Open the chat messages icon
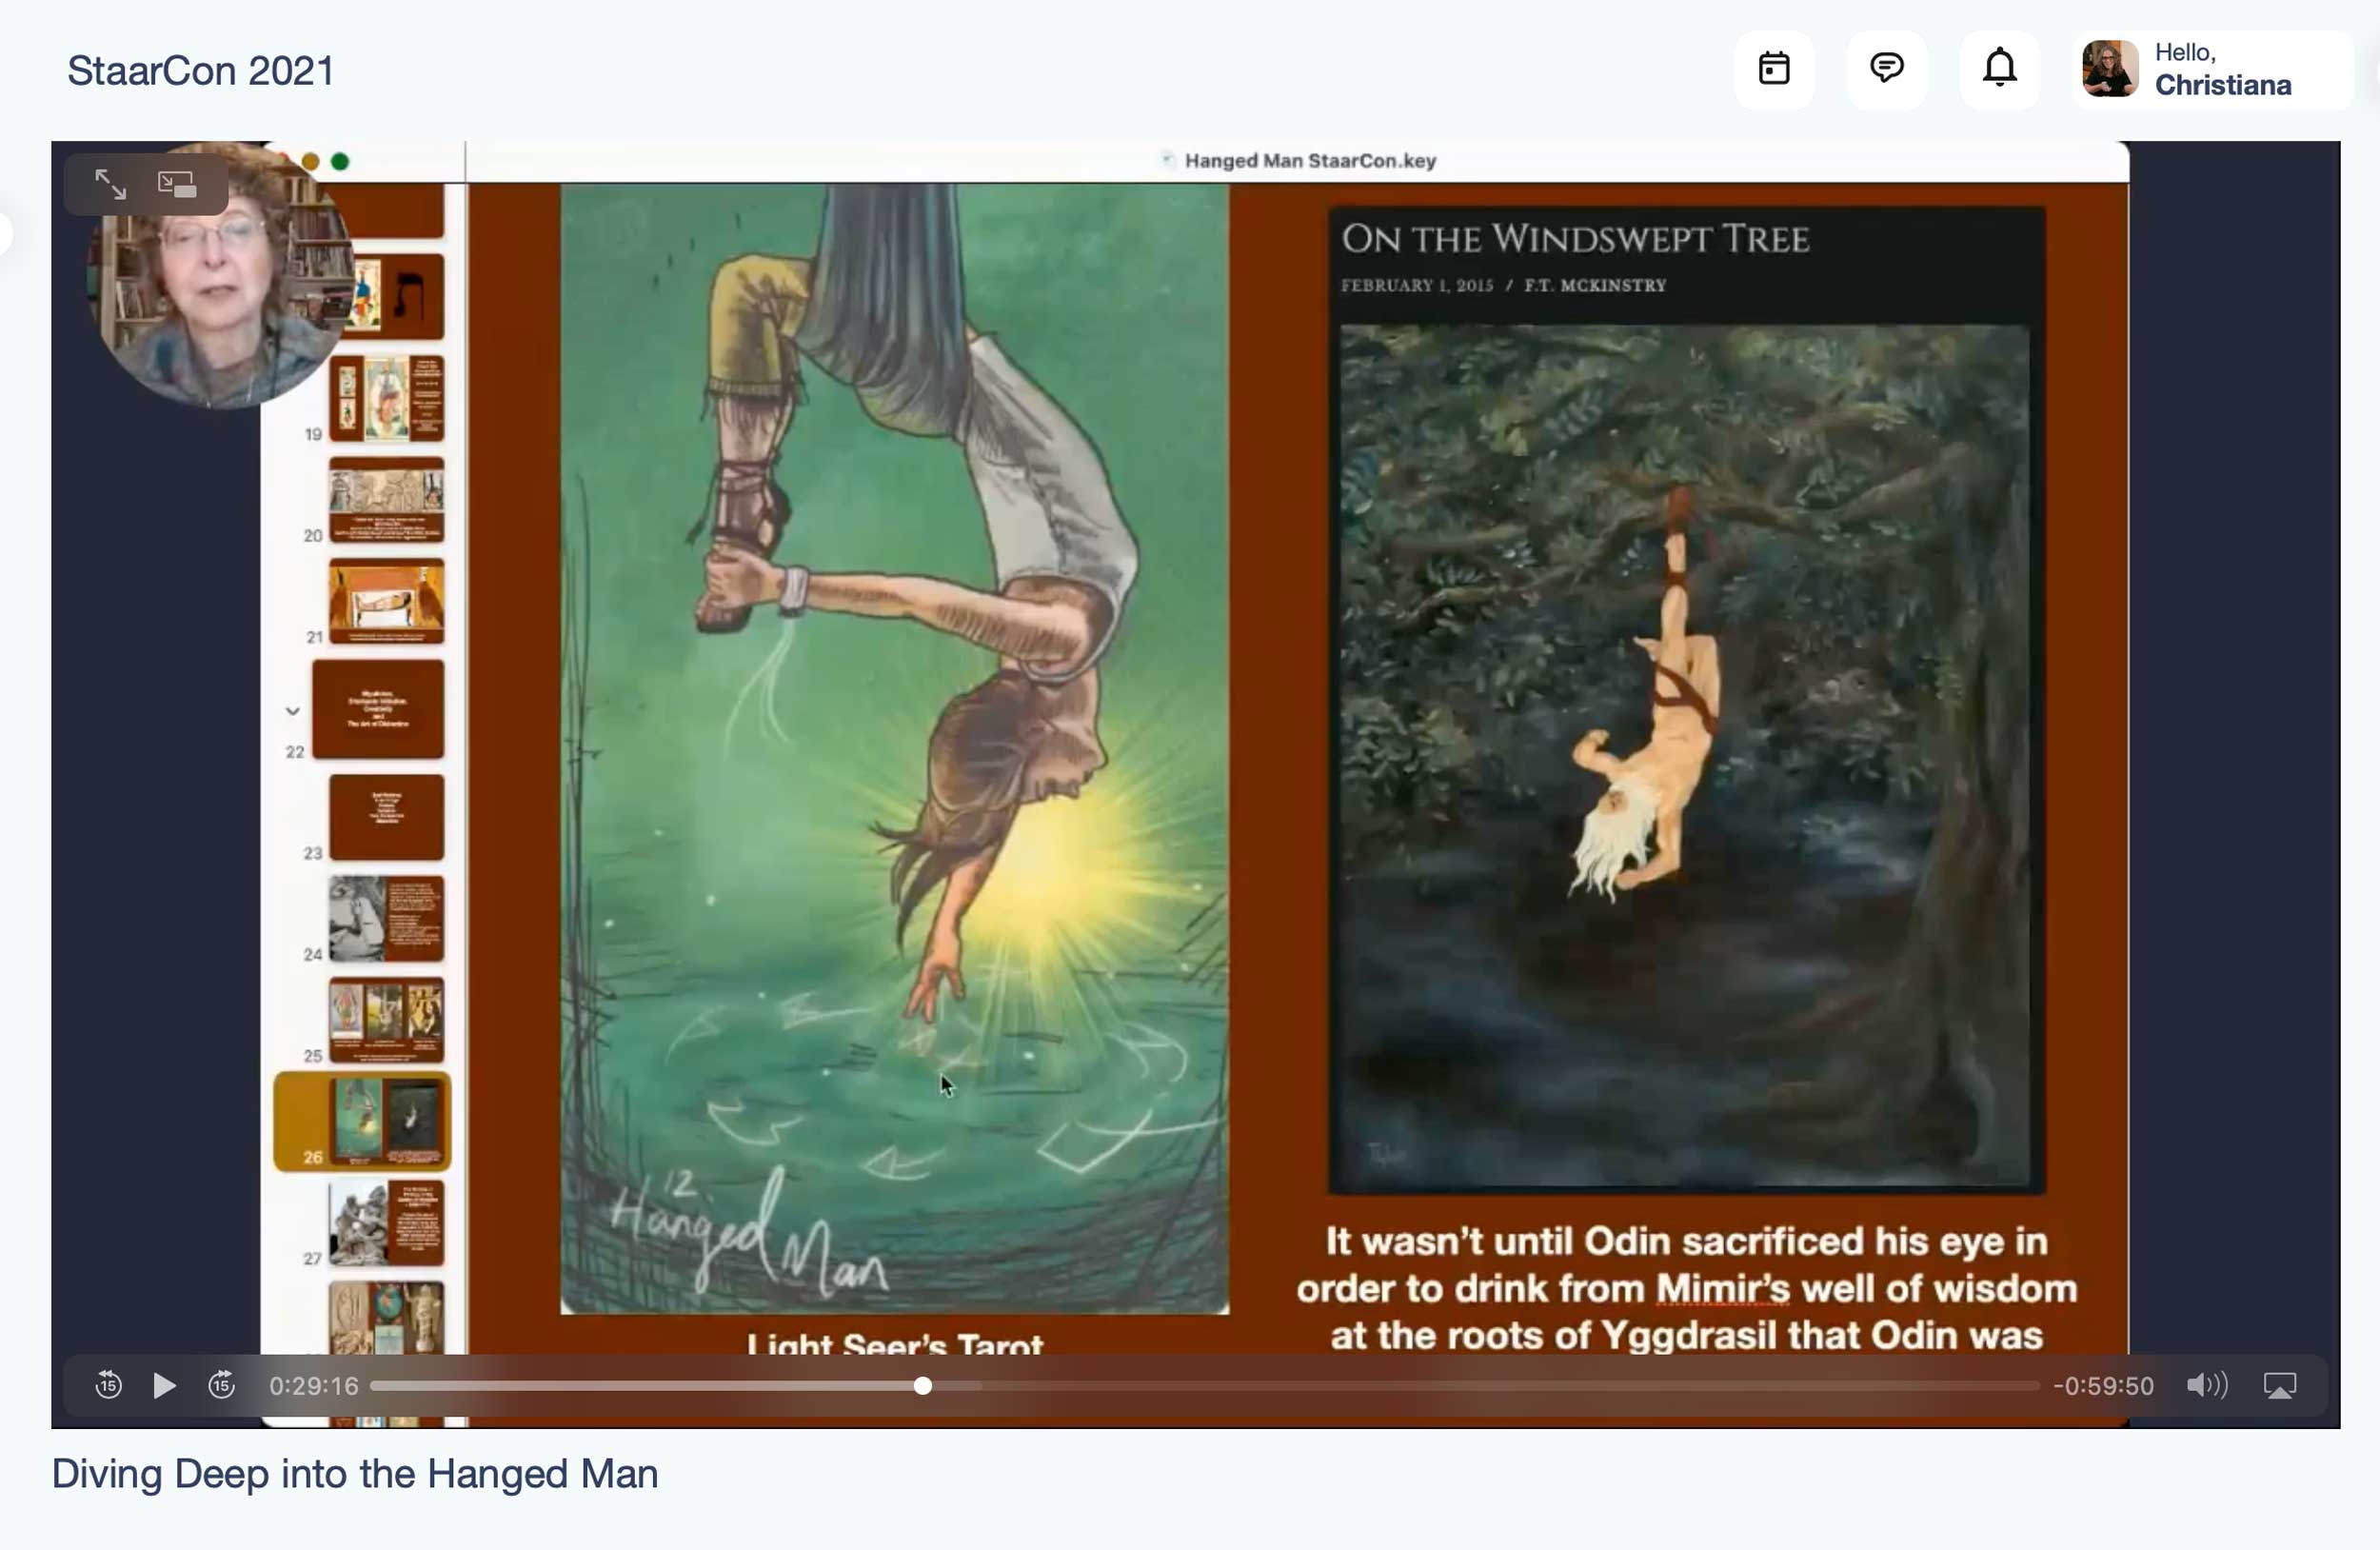This screenshot has width=2380, height=1550. pyautogui.click(x=1886, y=69)
